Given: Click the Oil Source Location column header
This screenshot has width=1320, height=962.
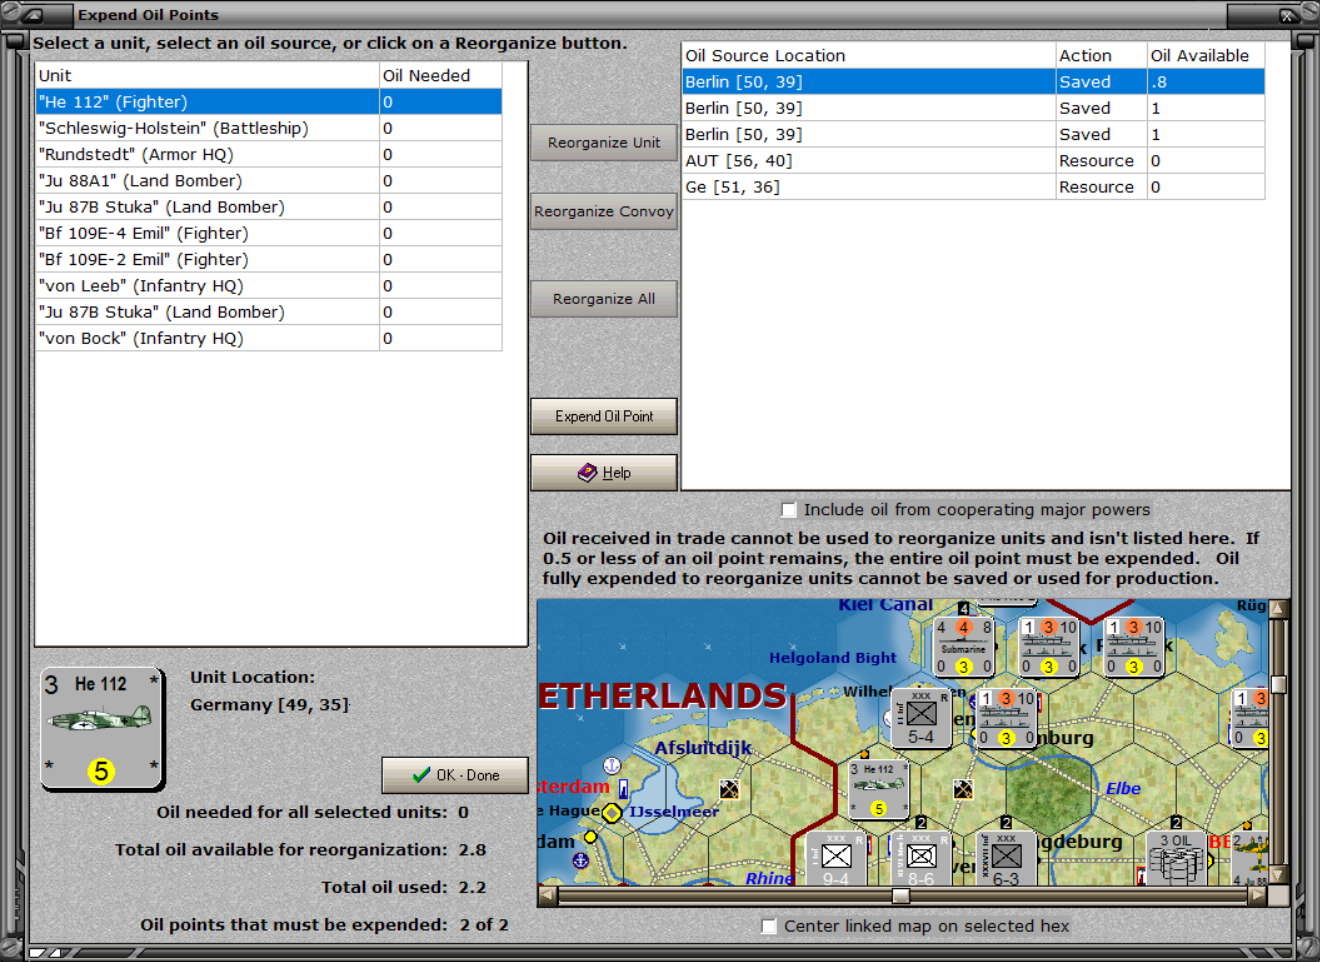Looking at the screenshot, I should (868, 56).
